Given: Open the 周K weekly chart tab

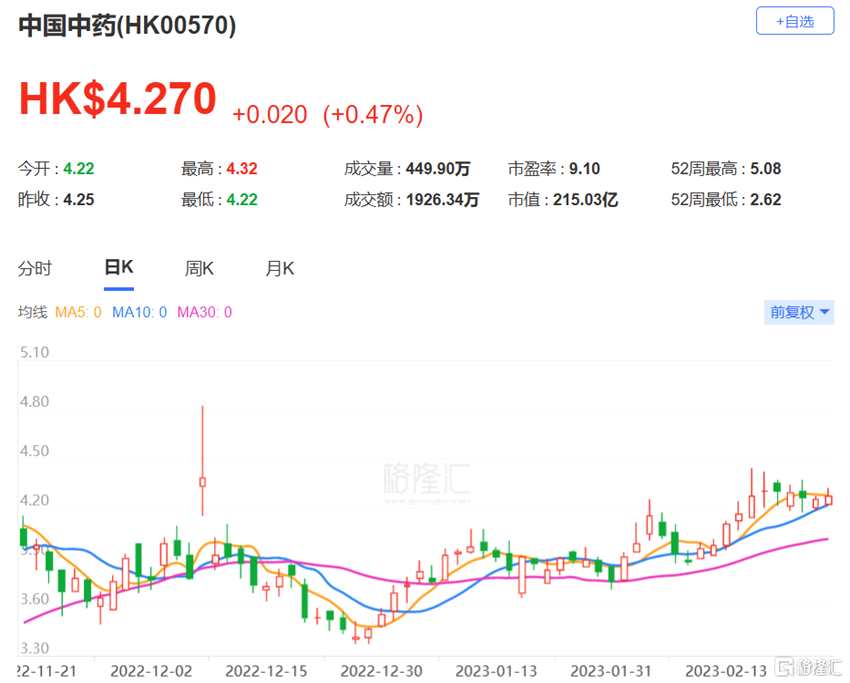Looking at the screenshot, I should tap(199, 268).
